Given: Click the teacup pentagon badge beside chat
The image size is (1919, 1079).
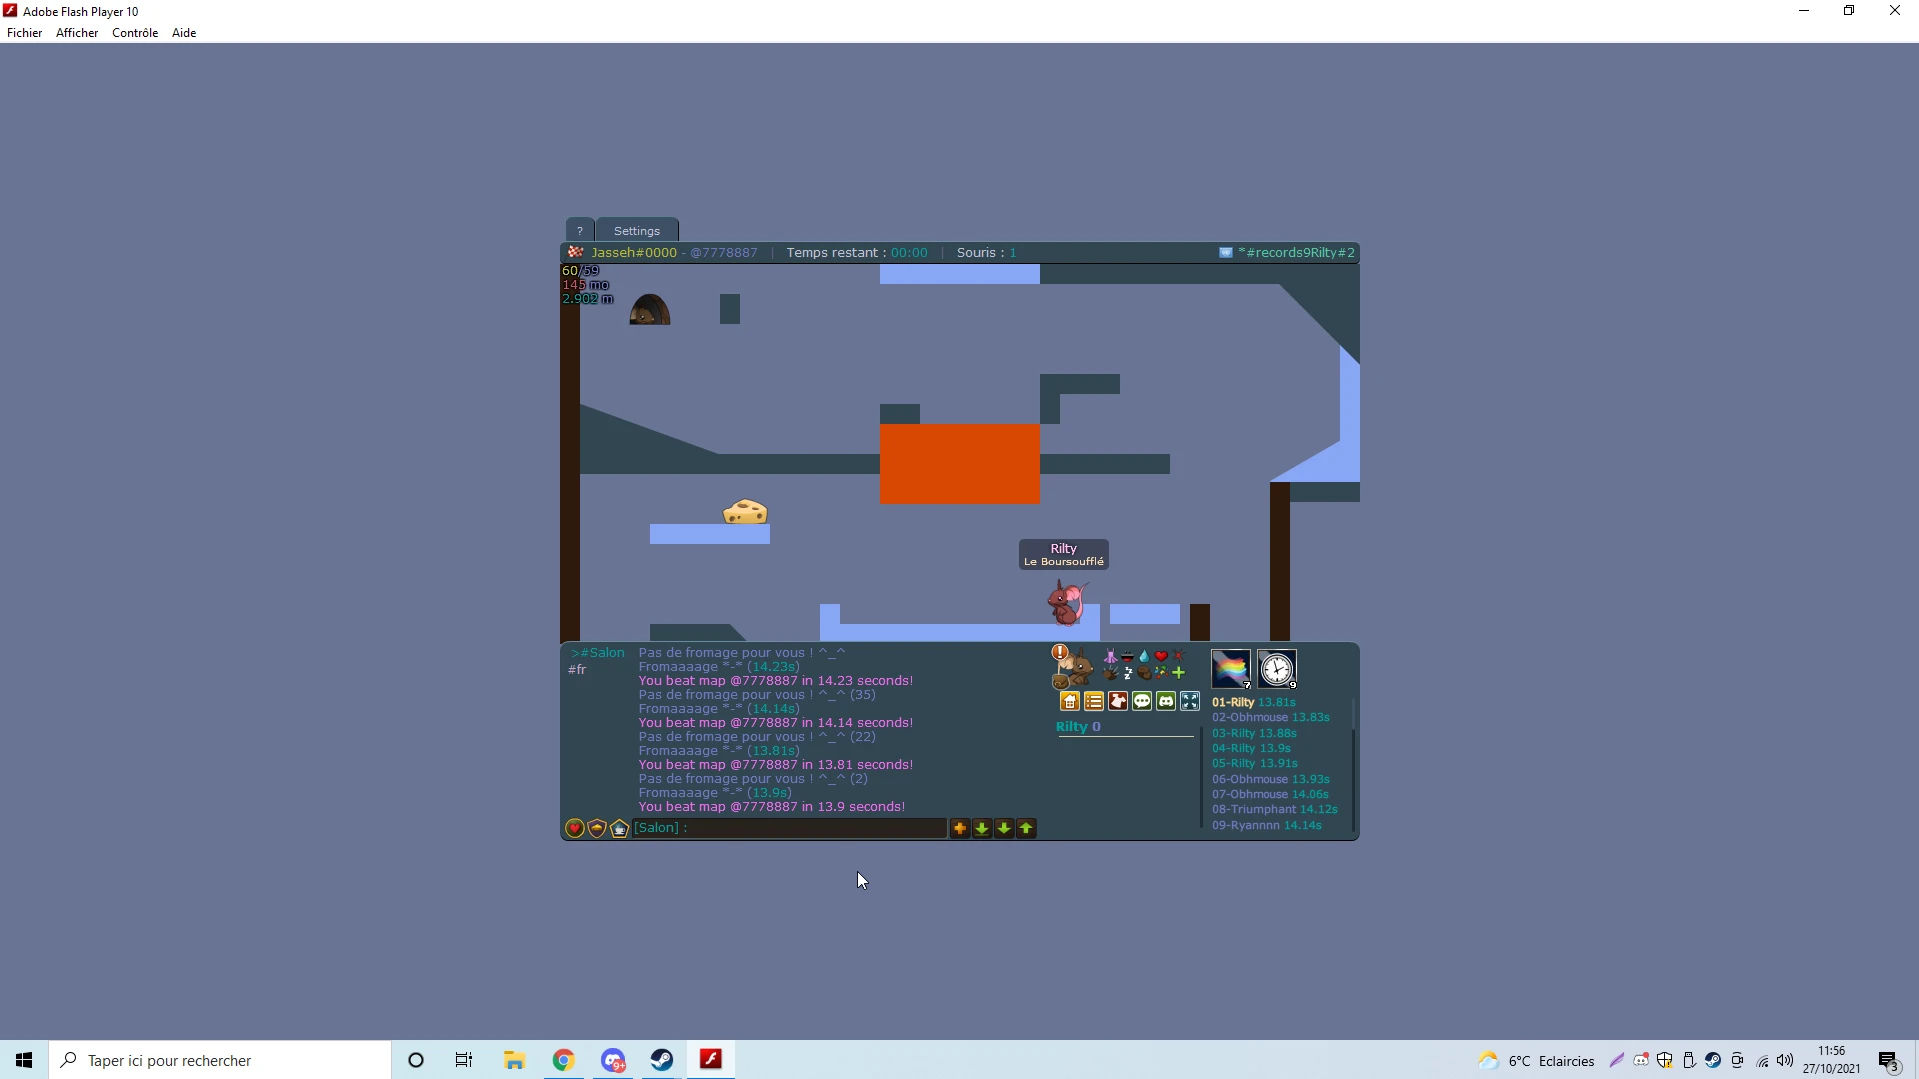Looking at the screenshot, I should click(620, 829).
